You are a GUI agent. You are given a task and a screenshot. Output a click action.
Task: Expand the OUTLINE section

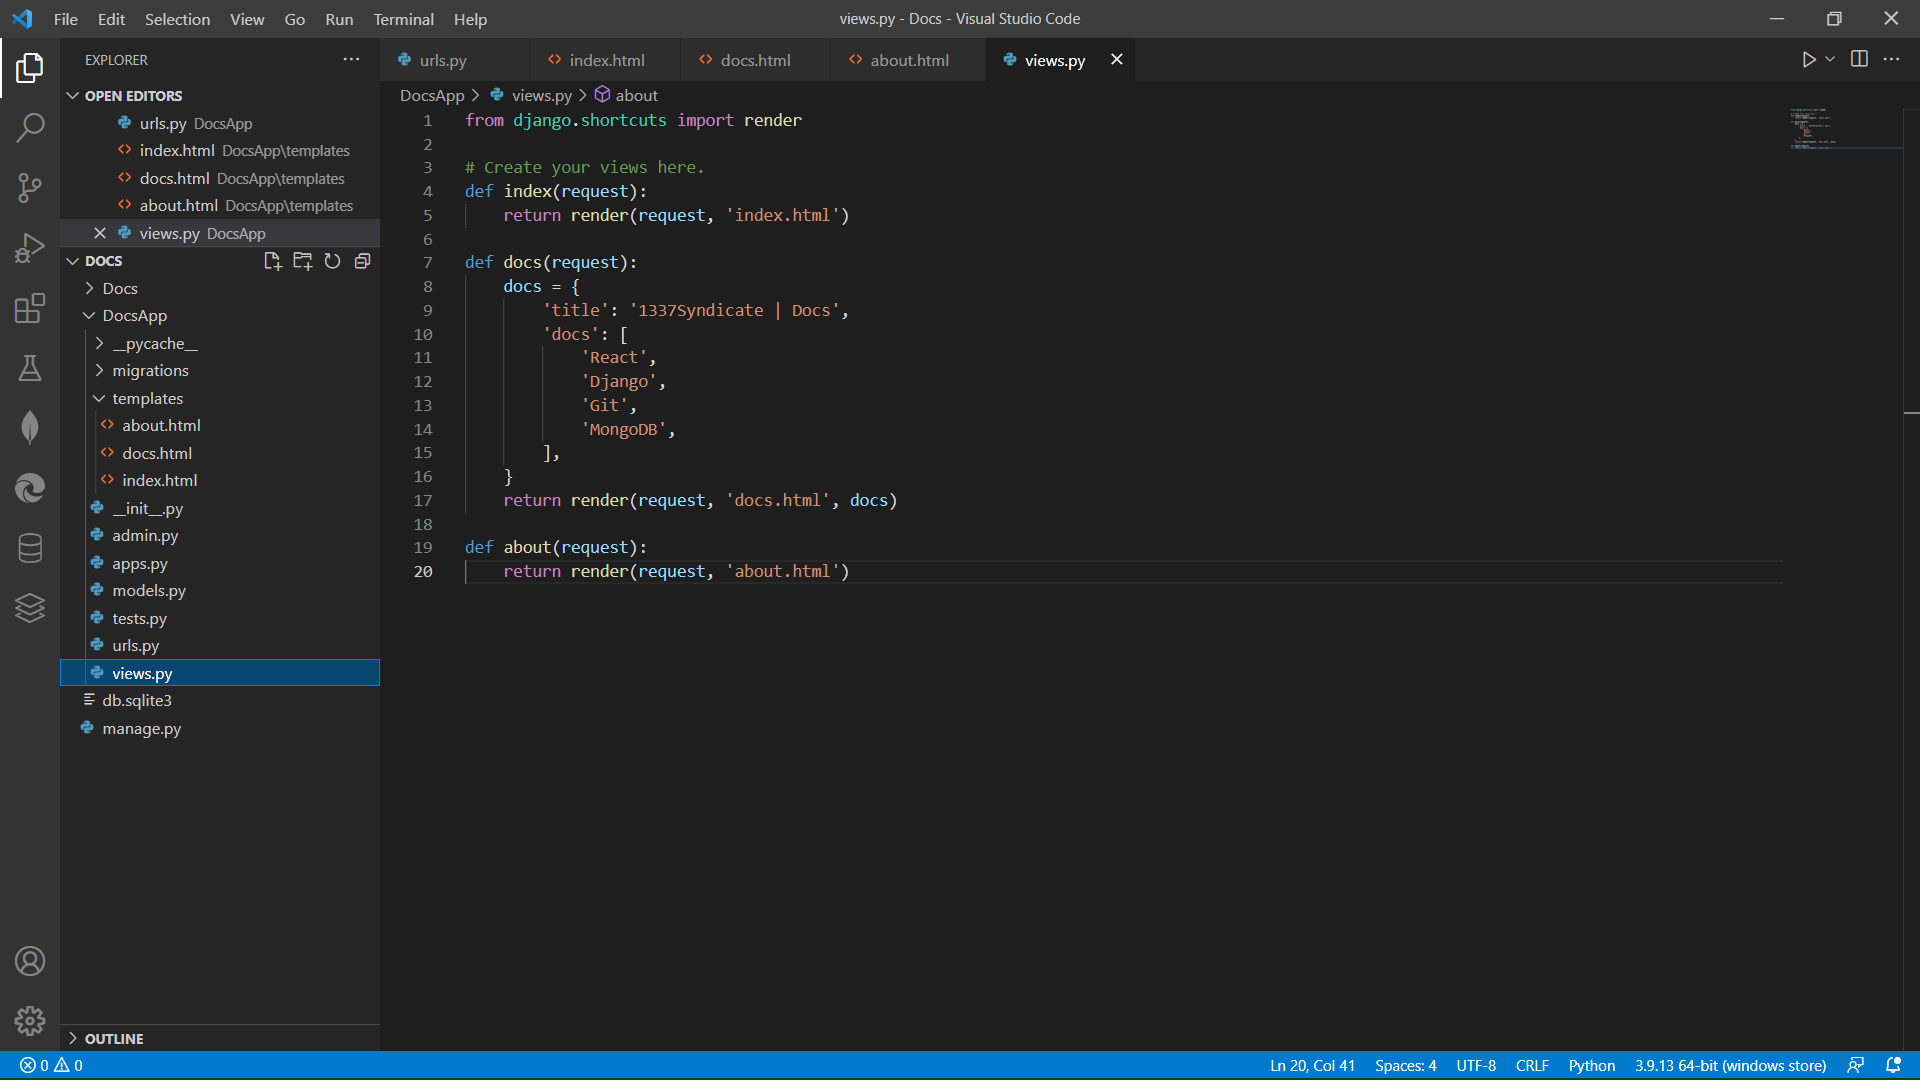[x=113, y=1038]
